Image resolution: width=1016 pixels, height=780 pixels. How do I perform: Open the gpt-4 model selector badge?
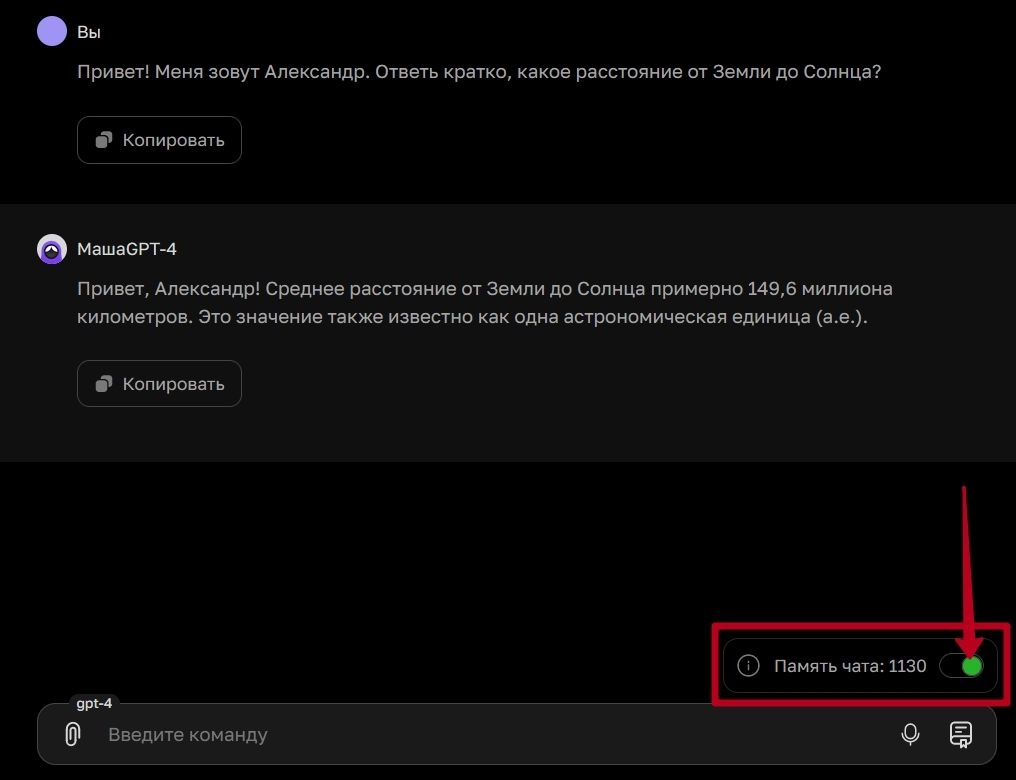[x=95, y=704]
